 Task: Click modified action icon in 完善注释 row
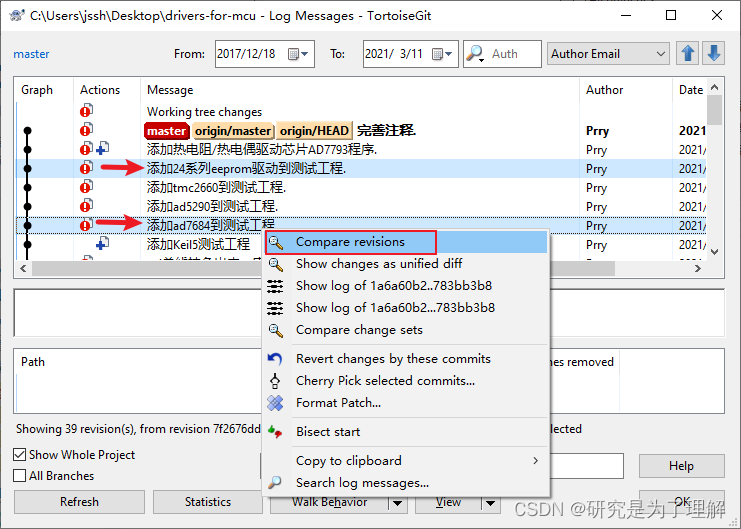86,130
